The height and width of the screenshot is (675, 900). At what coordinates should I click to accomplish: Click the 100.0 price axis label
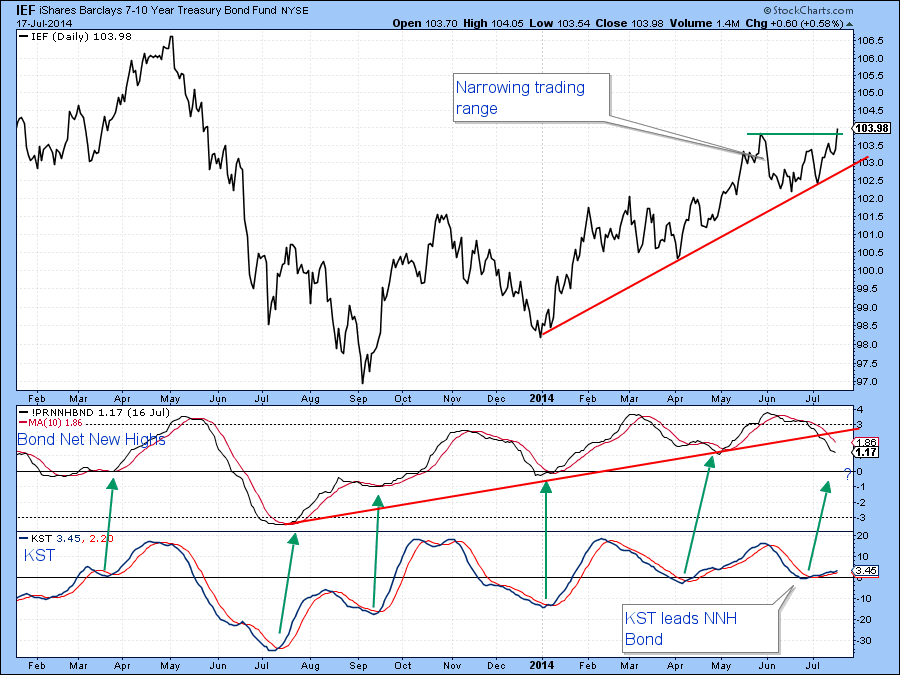tap(870, 270)
